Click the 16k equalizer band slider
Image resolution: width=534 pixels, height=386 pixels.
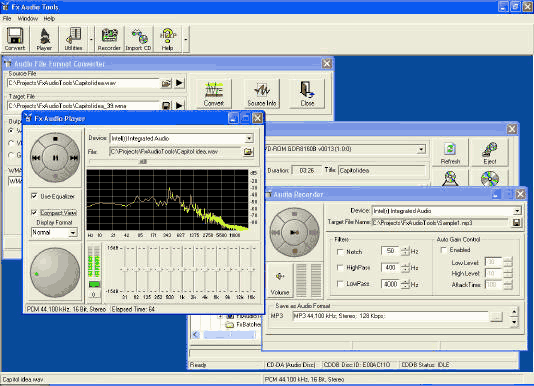[251, 269]
